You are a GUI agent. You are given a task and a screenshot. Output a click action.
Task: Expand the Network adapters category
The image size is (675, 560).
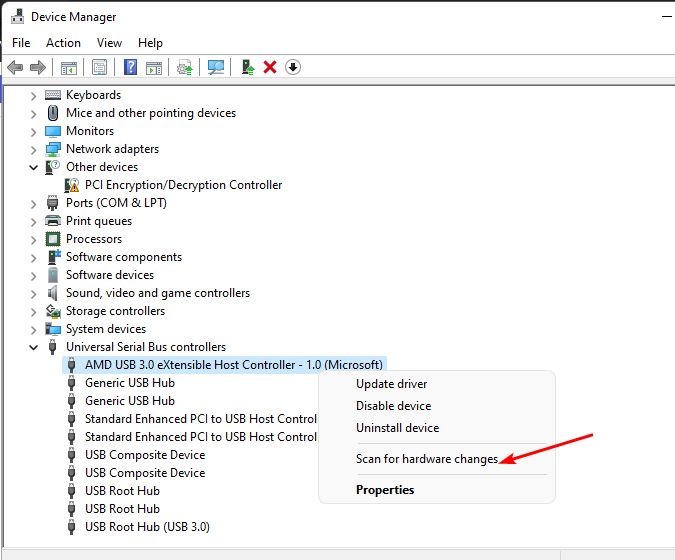pos(34,150)
